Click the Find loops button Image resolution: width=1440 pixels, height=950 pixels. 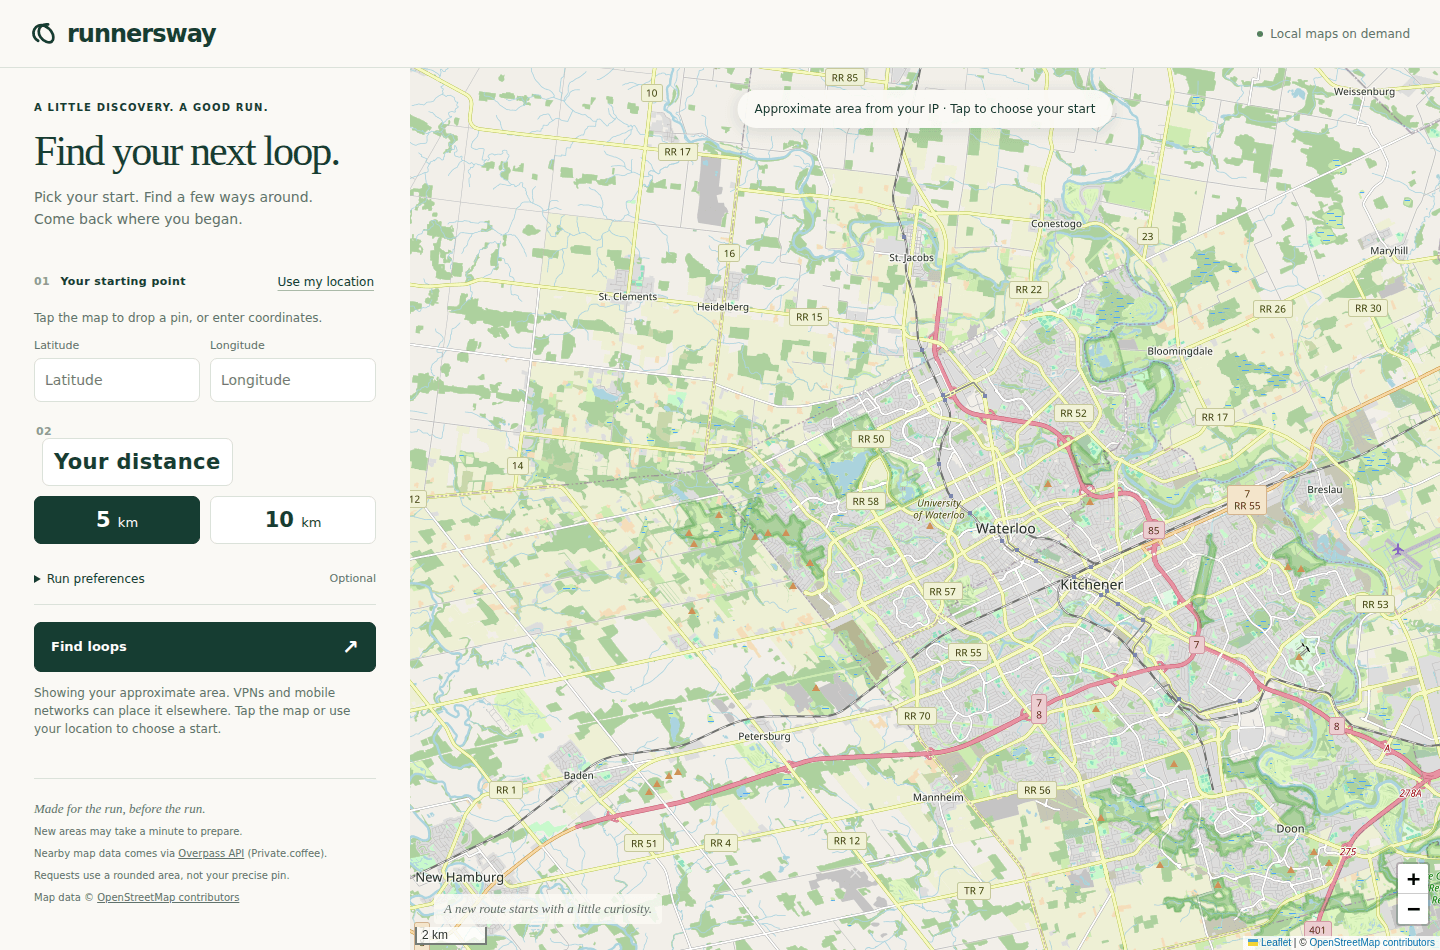click(x=205, y=647)
